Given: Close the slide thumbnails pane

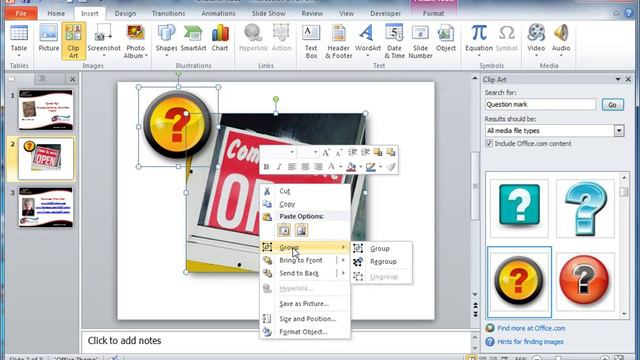Looking at the screenshot, I should tap(72, 79).
